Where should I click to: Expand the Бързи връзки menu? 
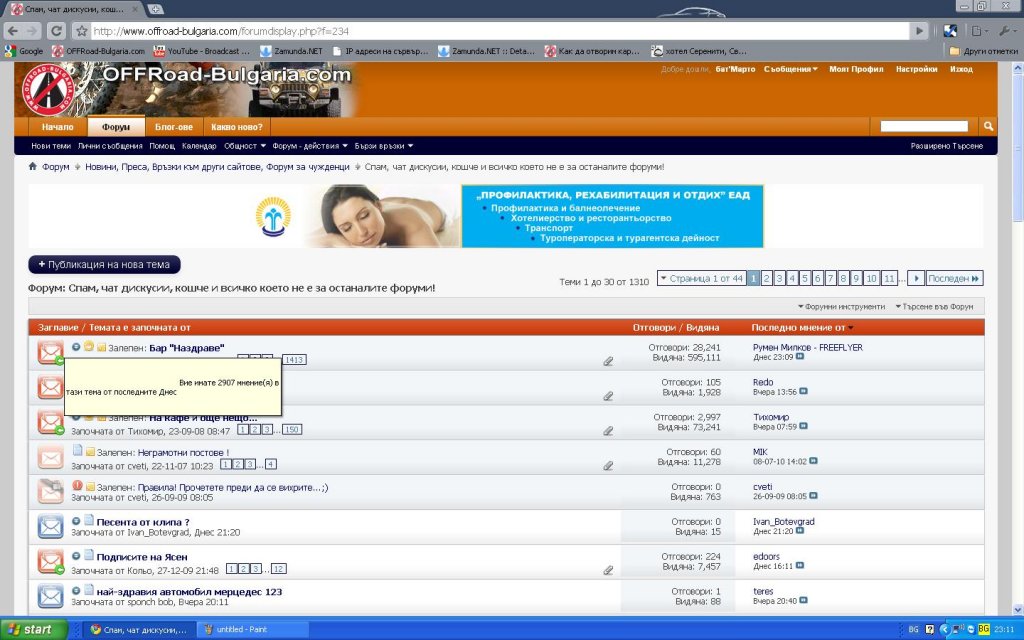click(x=379, y=146)
